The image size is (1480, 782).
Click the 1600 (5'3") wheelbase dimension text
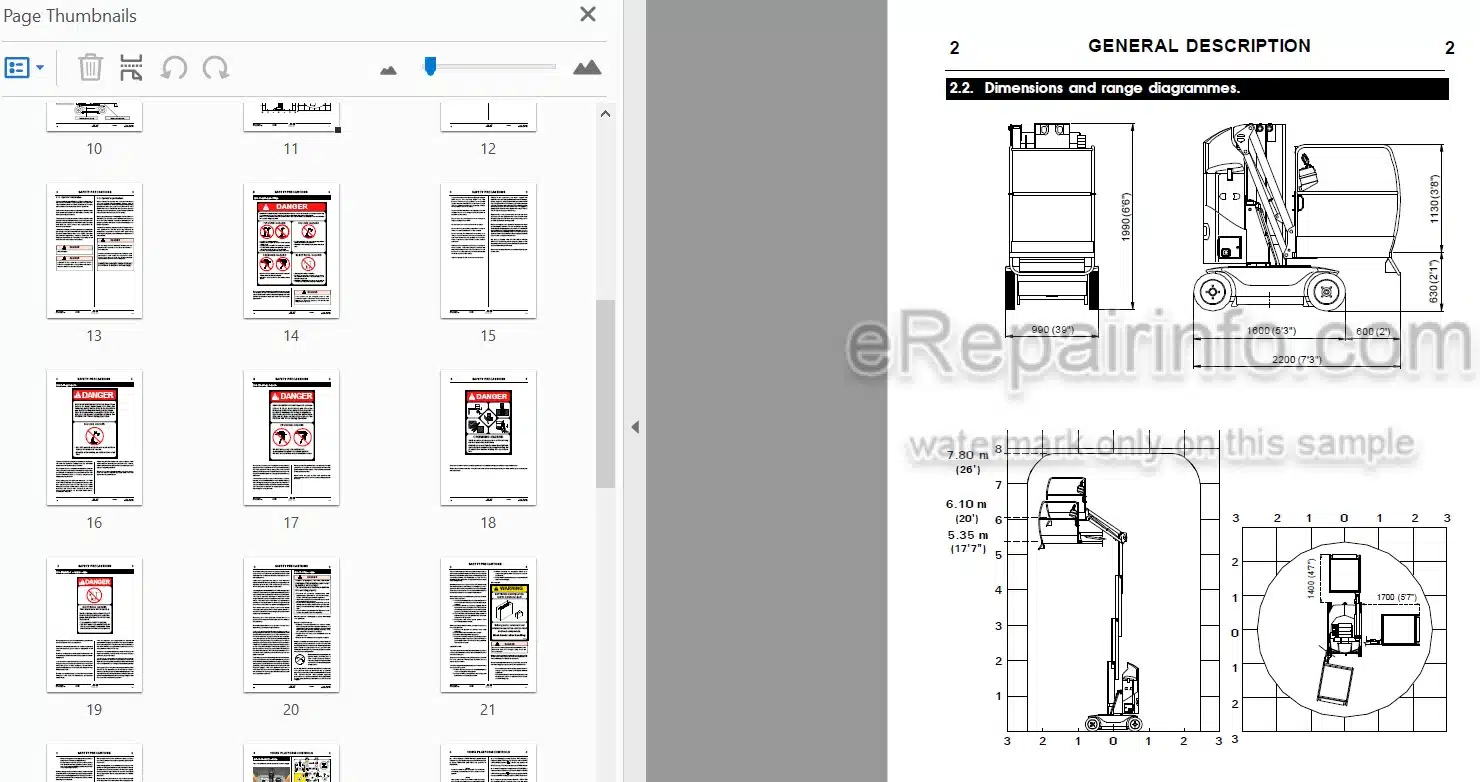point(1271,331)
